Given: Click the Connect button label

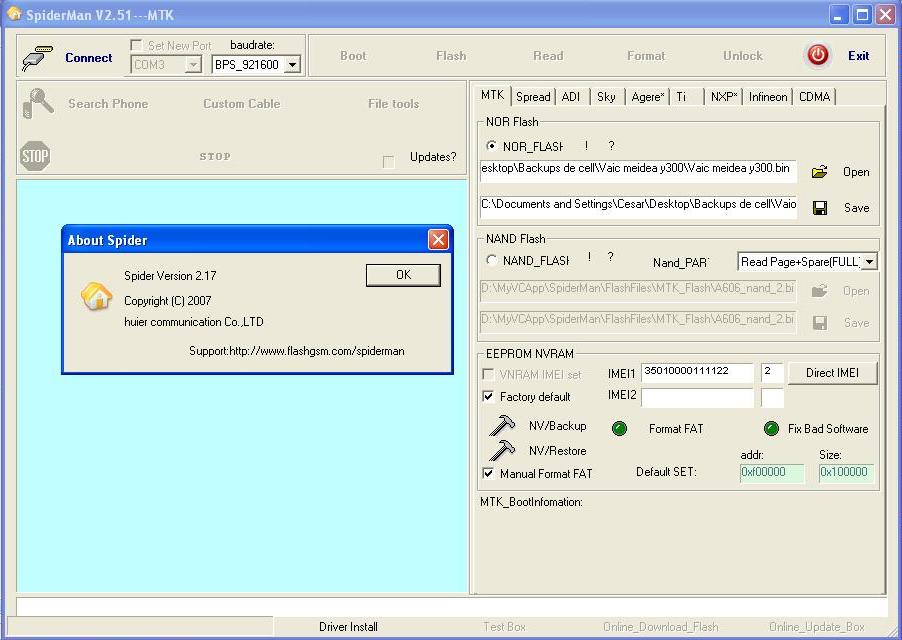Looking at the screenshot, I should (x=89, y=58).
